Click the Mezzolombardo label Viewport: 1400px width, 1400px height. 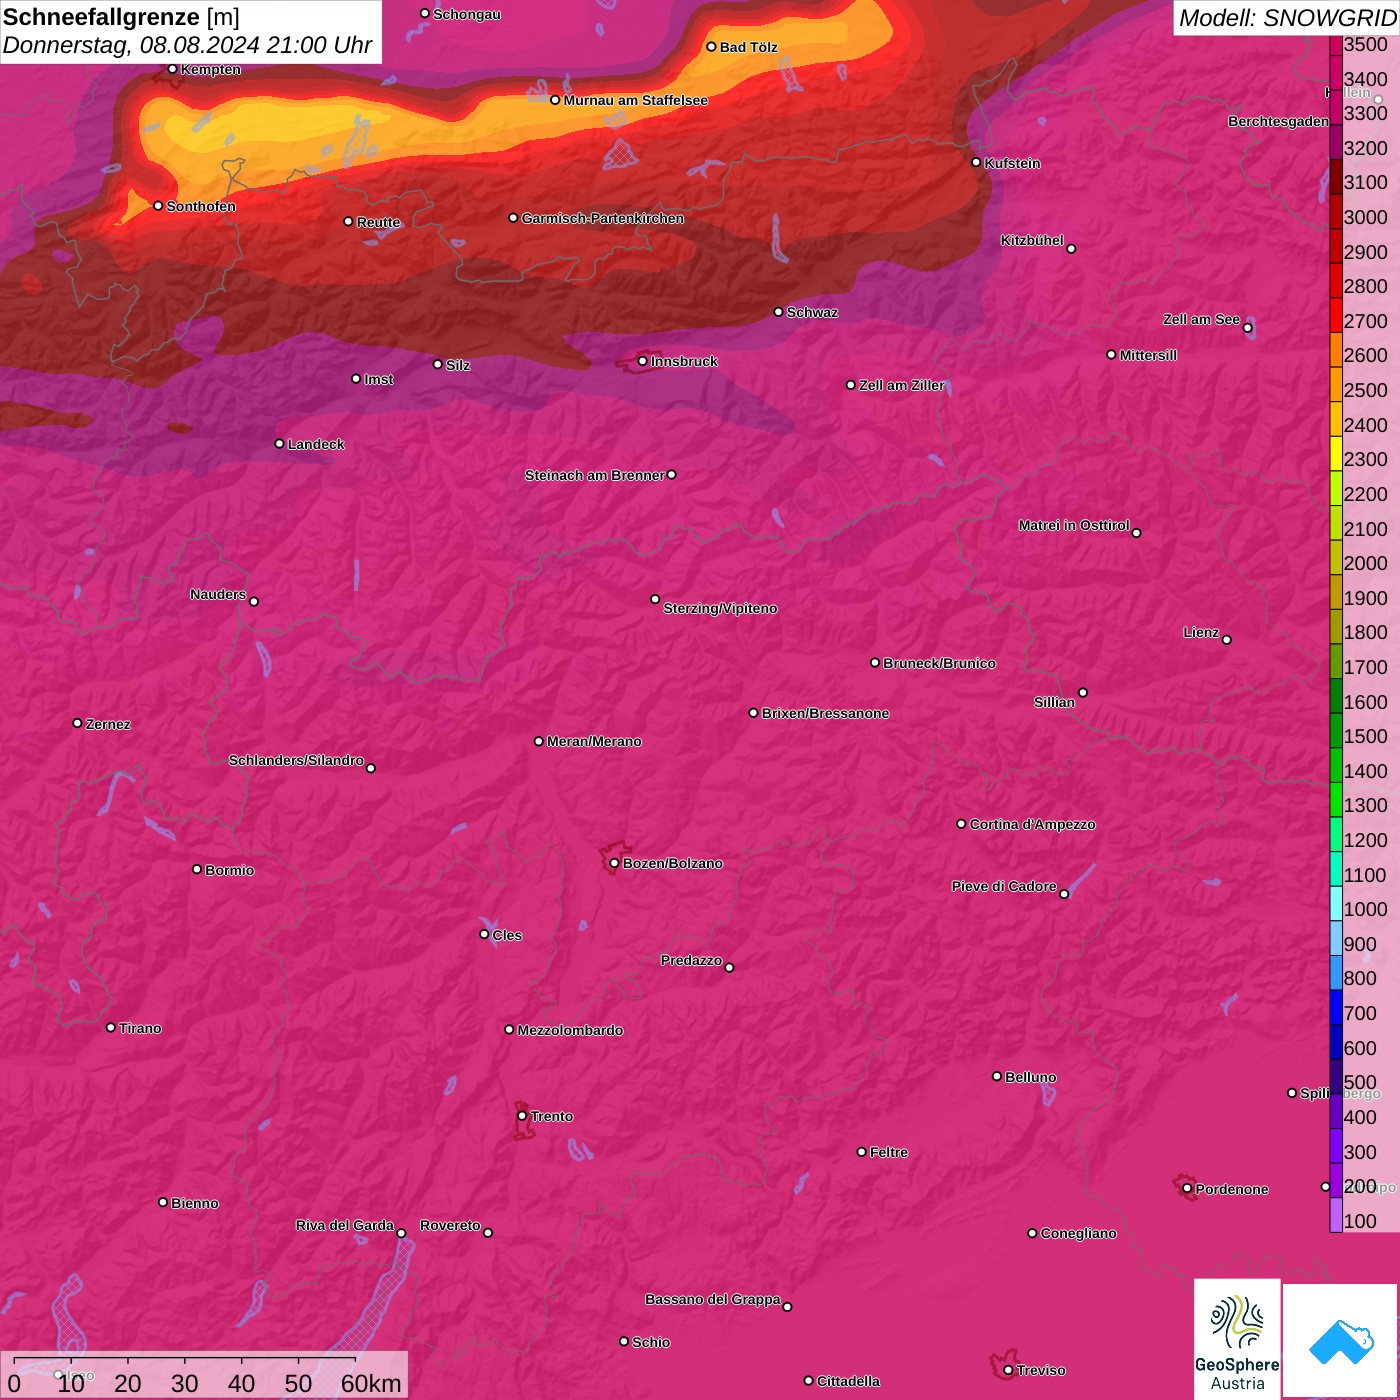point(570,1030)
